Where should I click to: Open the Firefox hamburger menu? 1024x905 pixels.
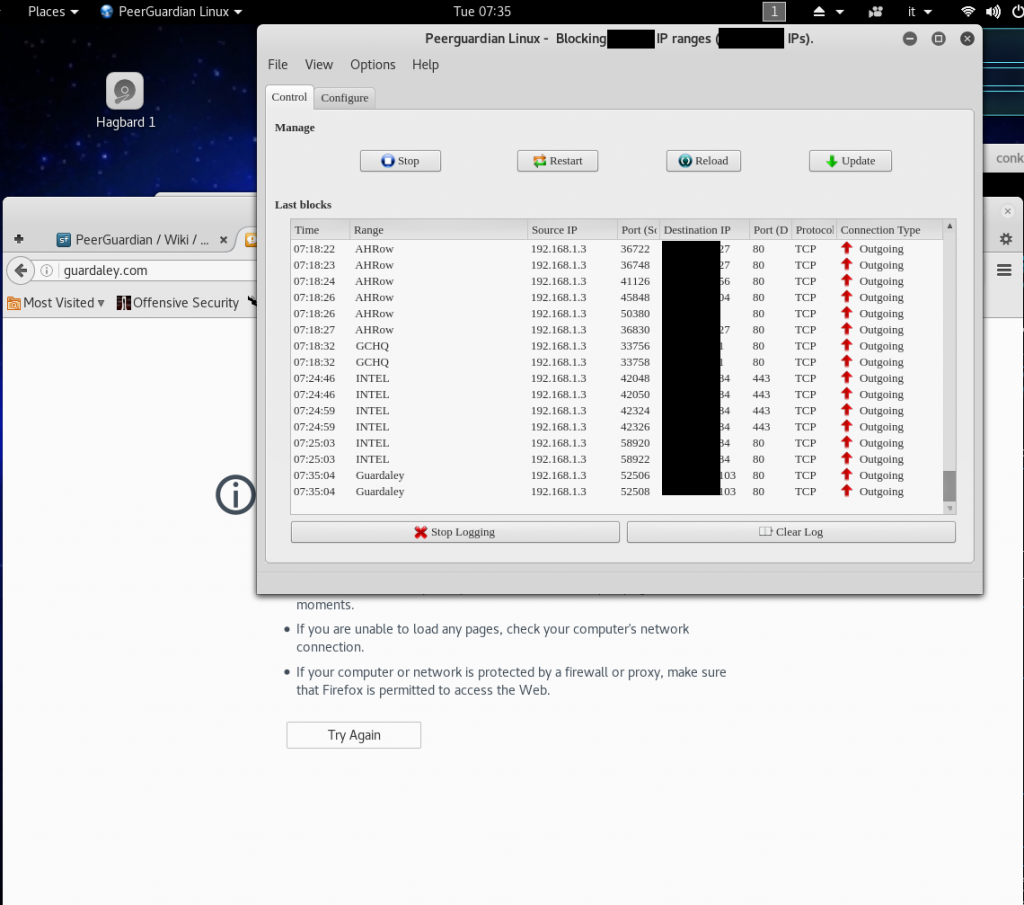pos(1004,270)
